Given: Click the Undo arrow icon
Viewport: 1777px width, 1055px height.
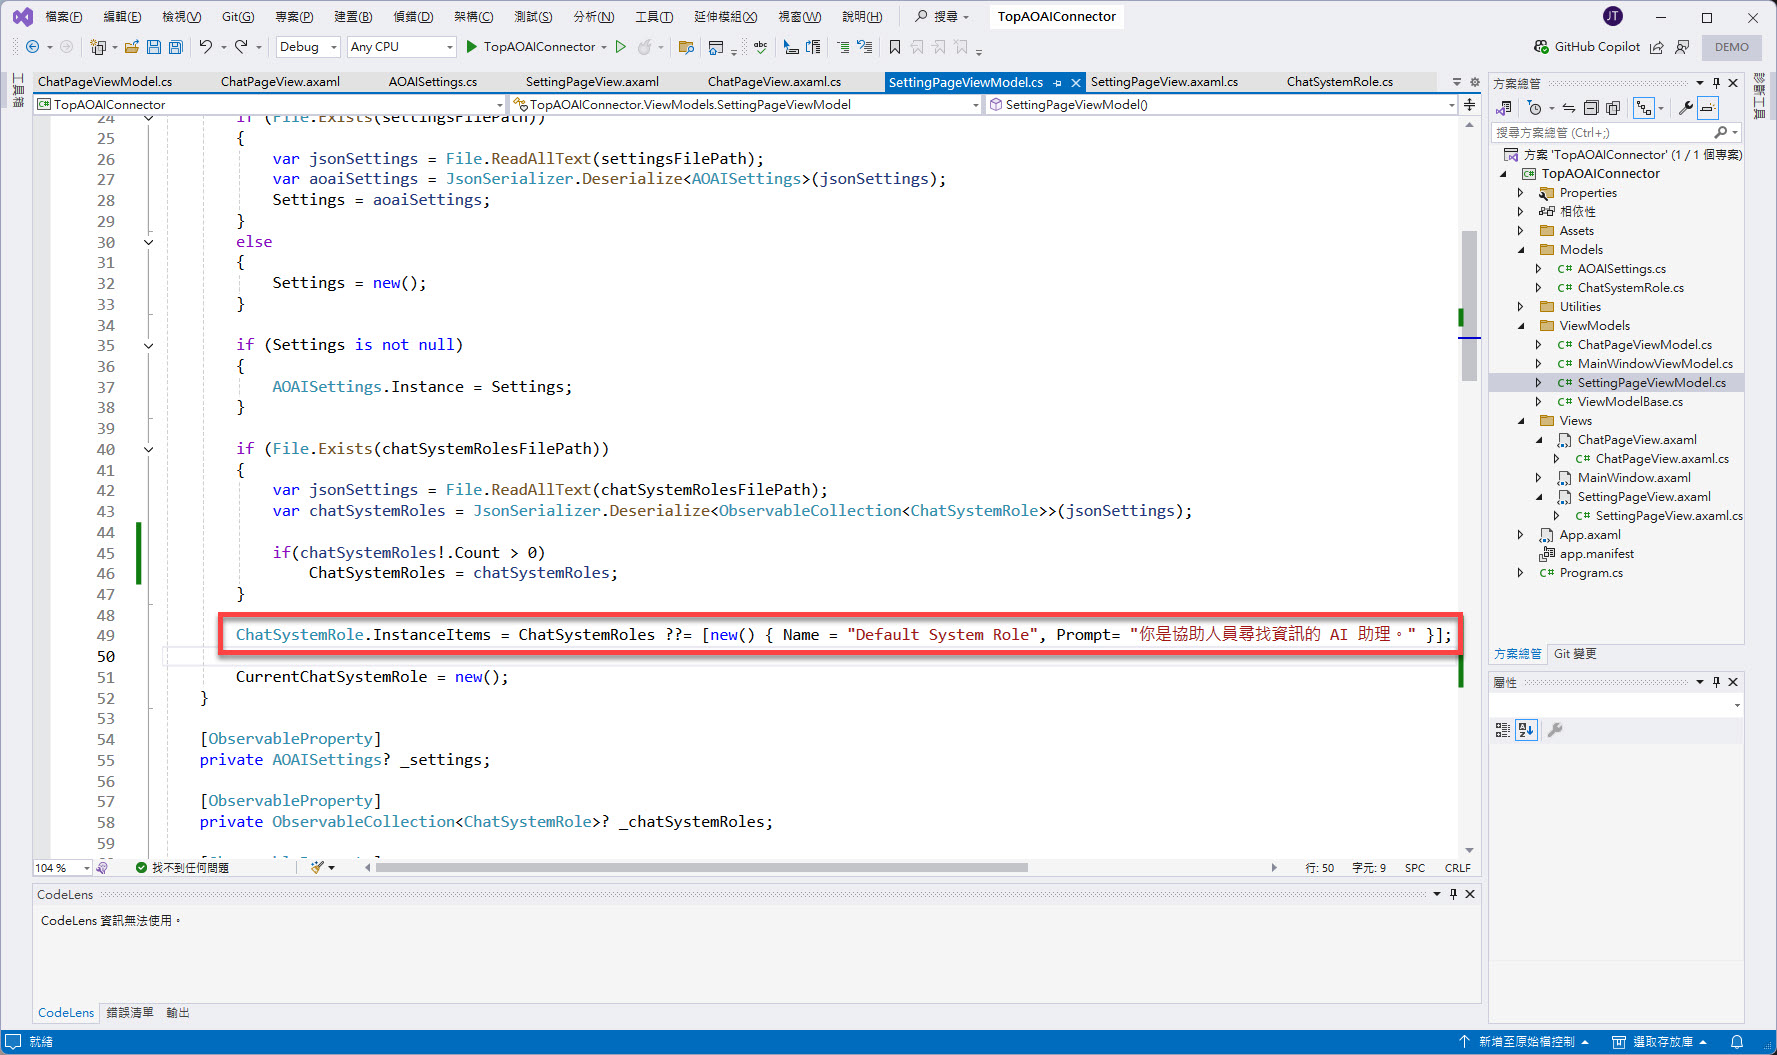Looking at the screenshot, I should (x=205, y=47).
